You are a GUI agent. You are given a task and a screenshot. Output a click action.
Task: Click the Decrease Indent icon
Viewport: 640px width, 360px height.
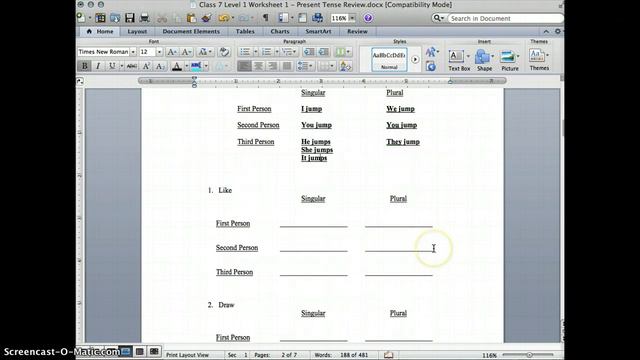click(x=309, y=52)
